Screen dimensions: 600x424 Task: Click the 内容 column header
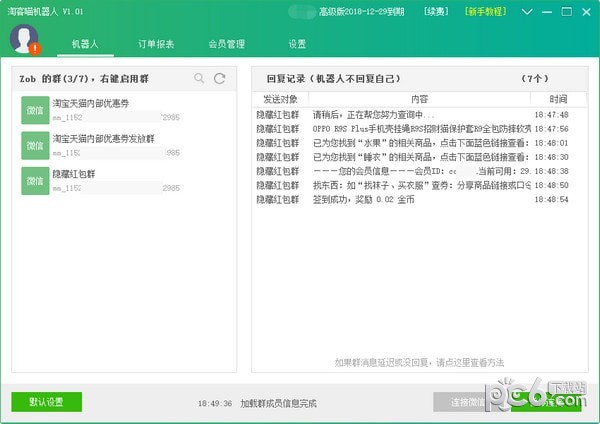pos(419,99)
